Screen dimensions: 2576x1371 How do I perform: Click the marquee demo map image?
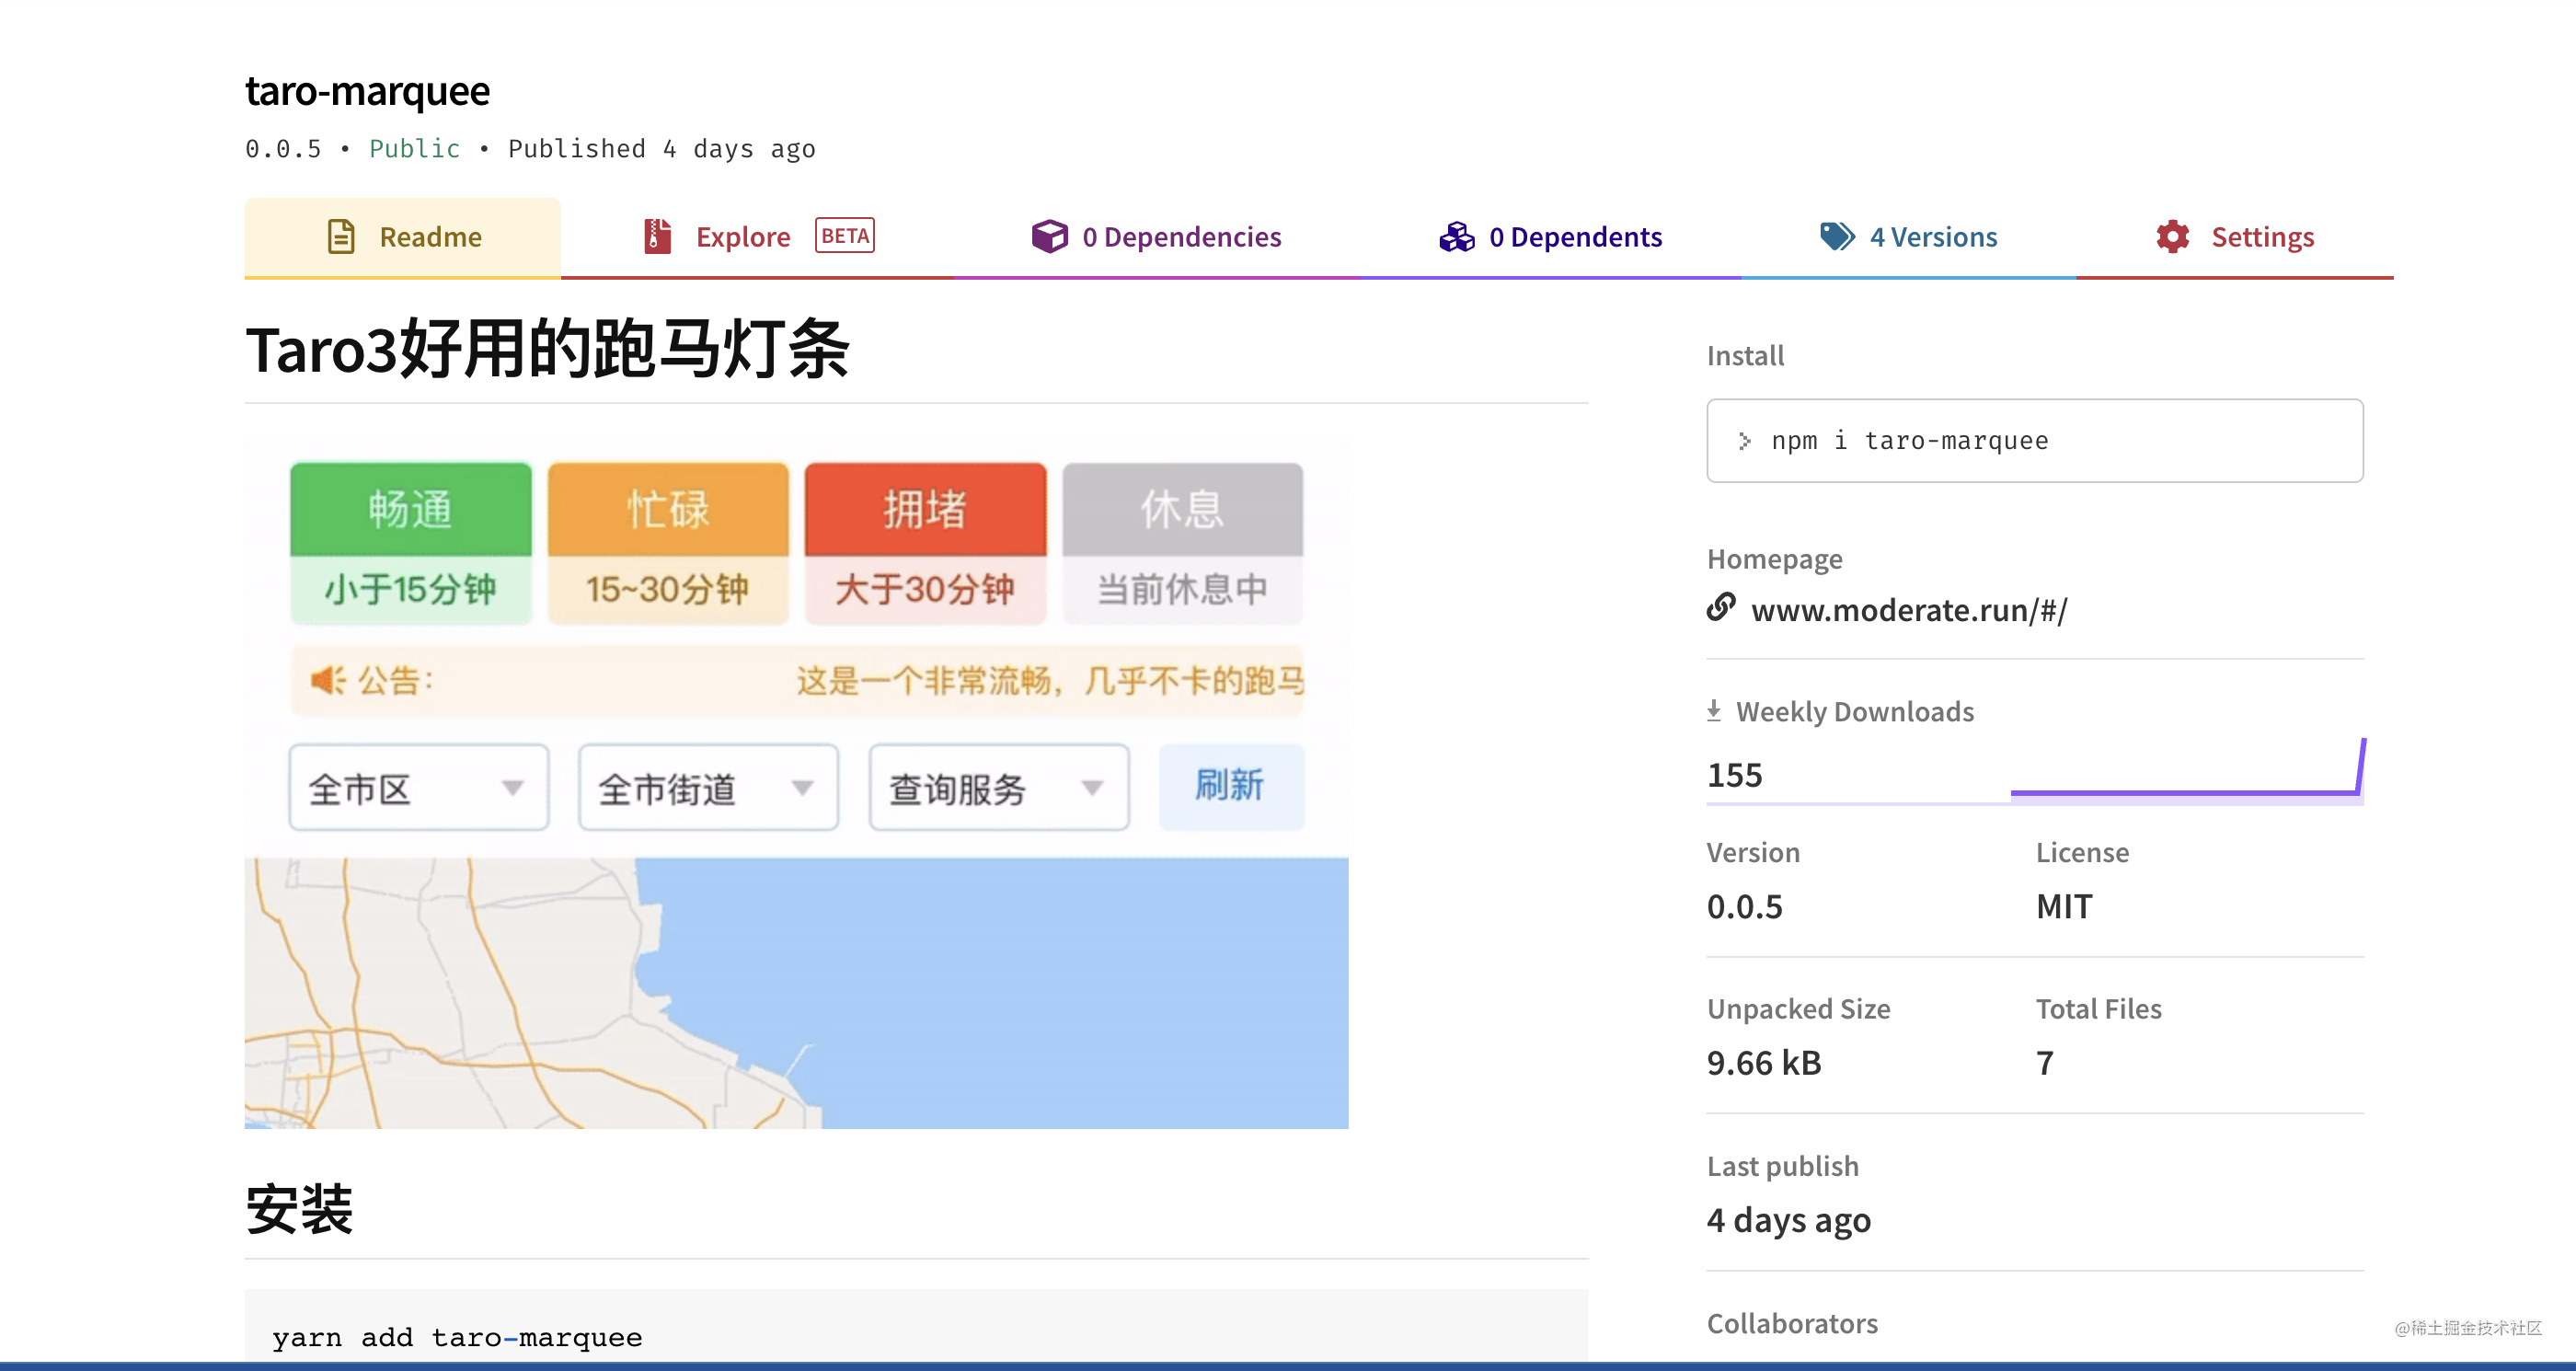796,780
